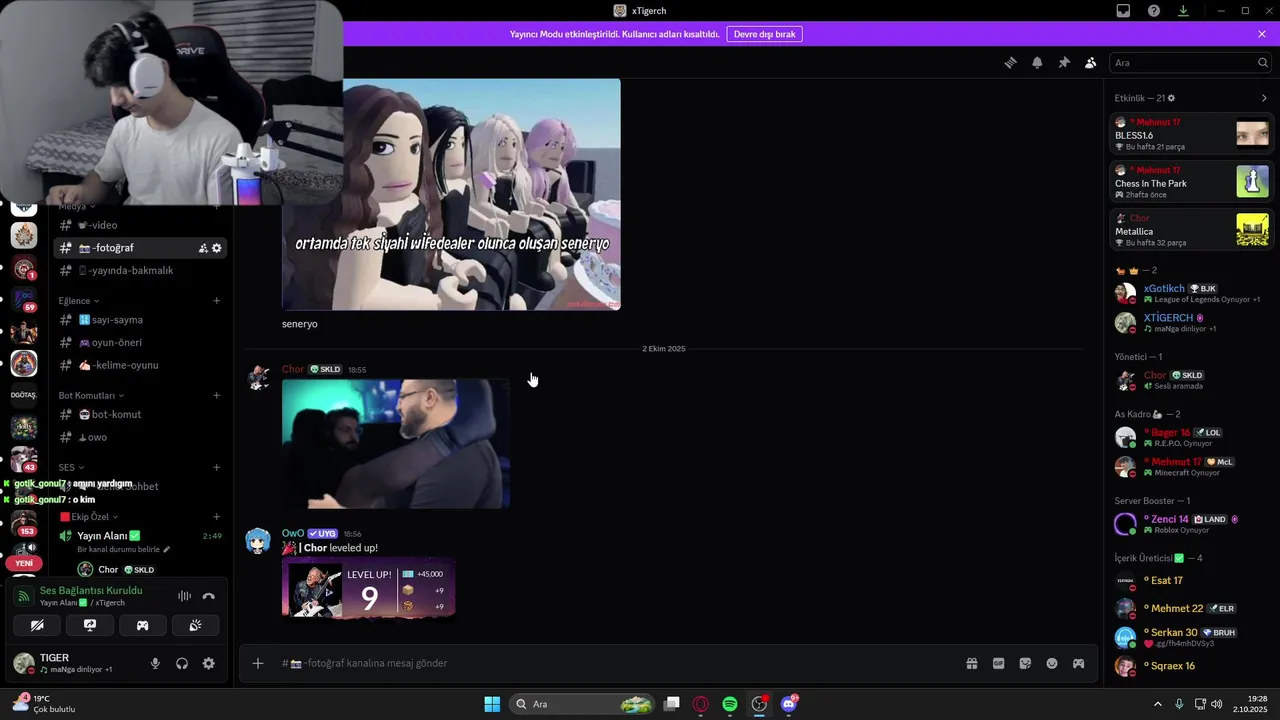The height and width of the screenshot is (720, 1280).
Task: Open the bot-komut channel
Action: [140, 414]
